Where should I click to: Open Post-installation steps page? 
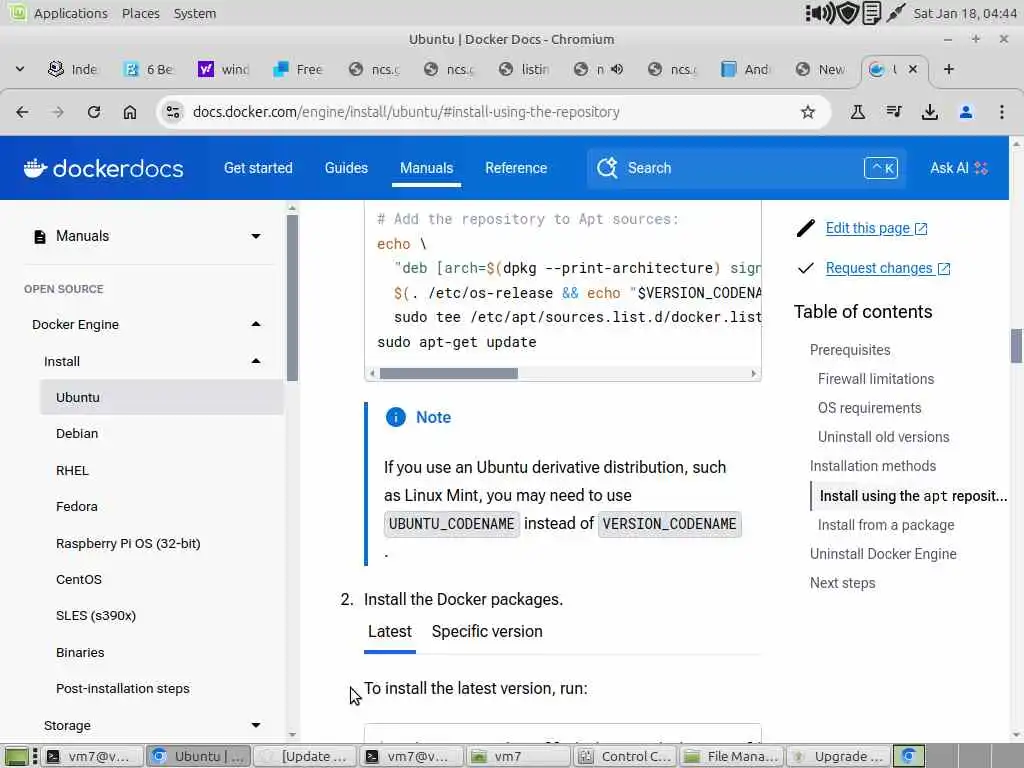(123, 689)
